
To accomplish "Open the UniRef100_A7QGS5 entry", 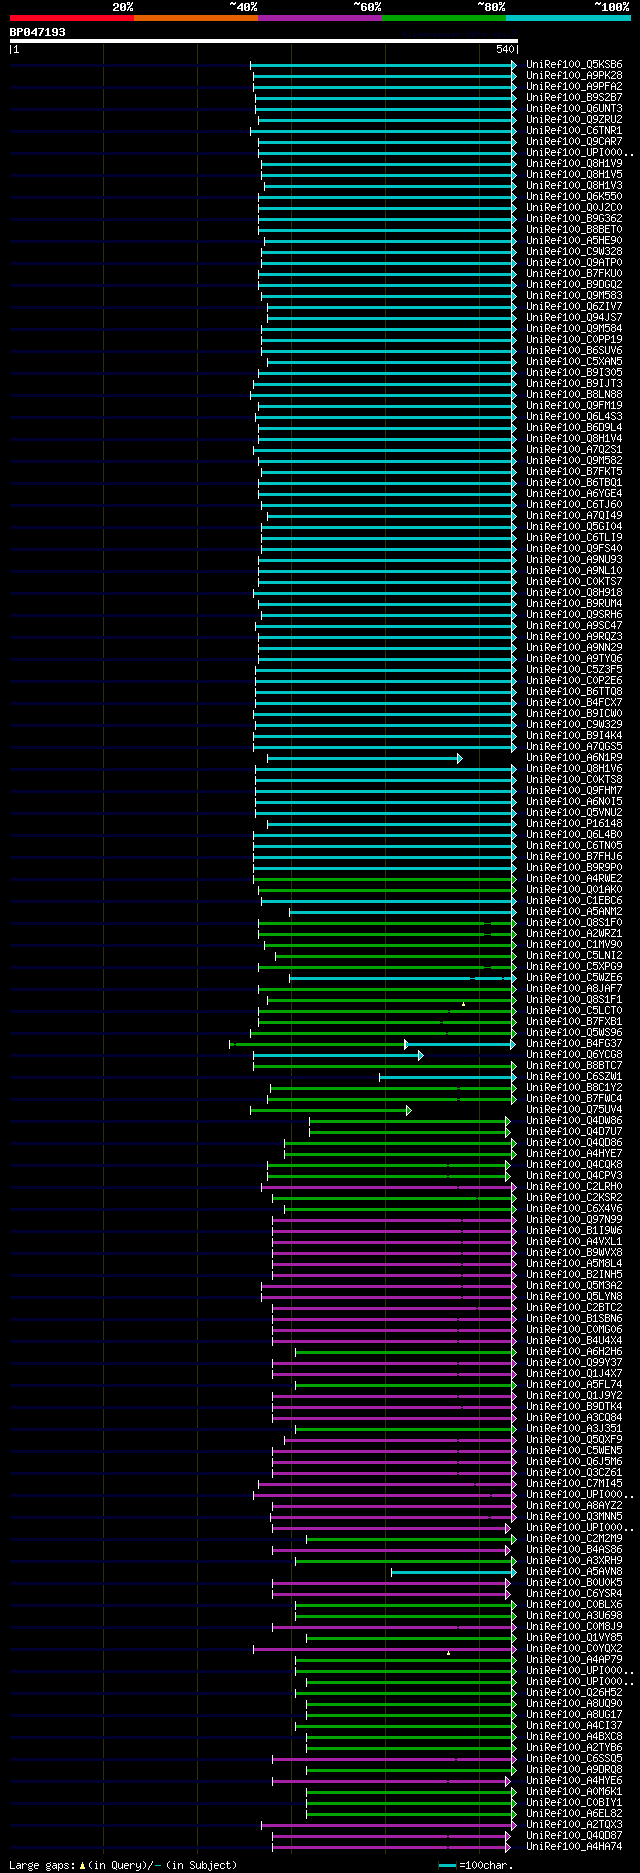I will coord(574,746).
